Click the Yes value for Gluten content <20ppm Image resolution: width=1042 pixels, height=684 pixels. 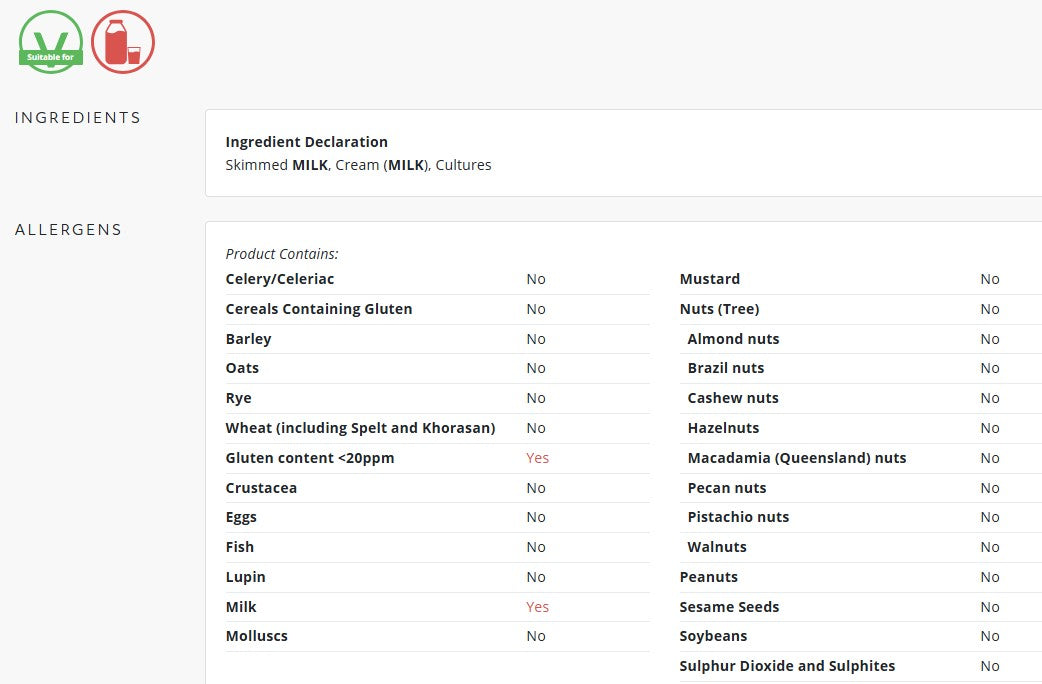(x=537, y=458)
